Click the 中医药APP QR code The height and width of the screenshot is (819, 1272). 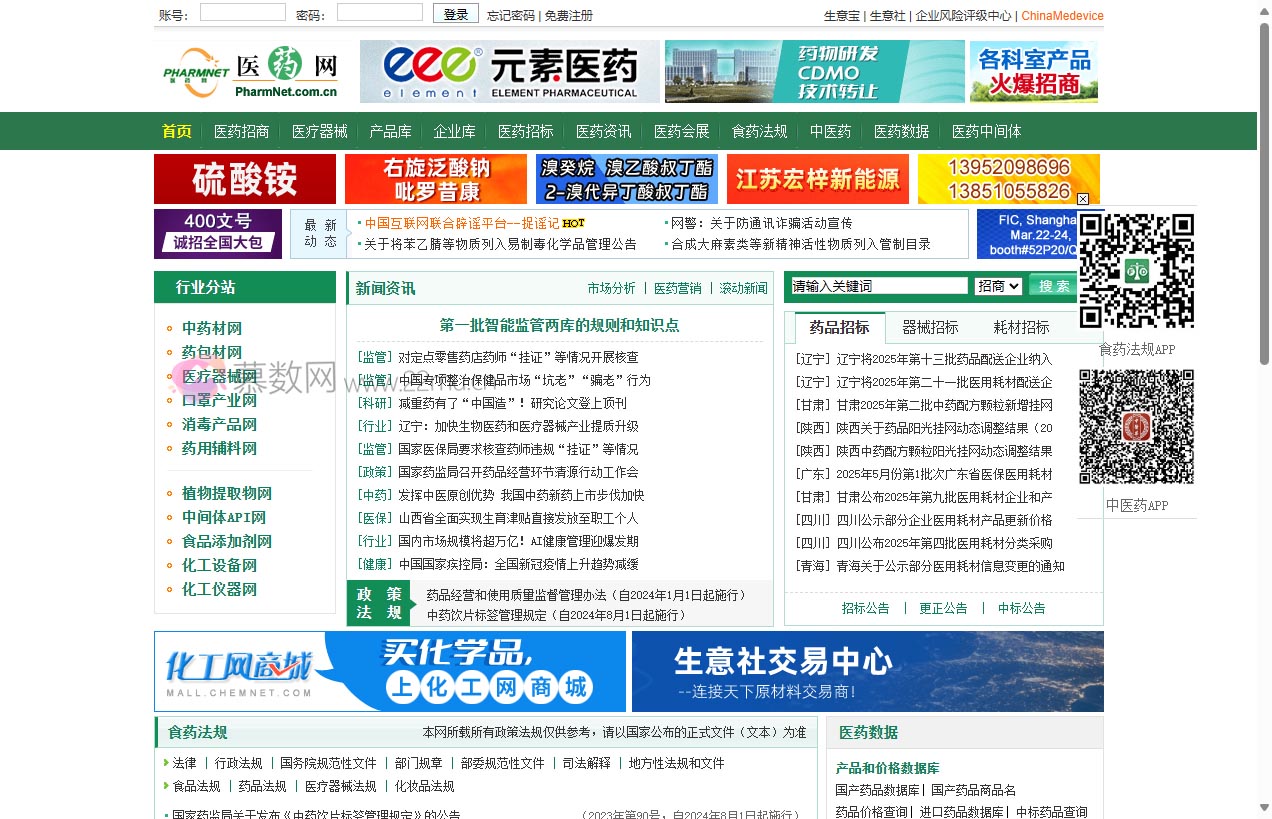click(1136, 425)
